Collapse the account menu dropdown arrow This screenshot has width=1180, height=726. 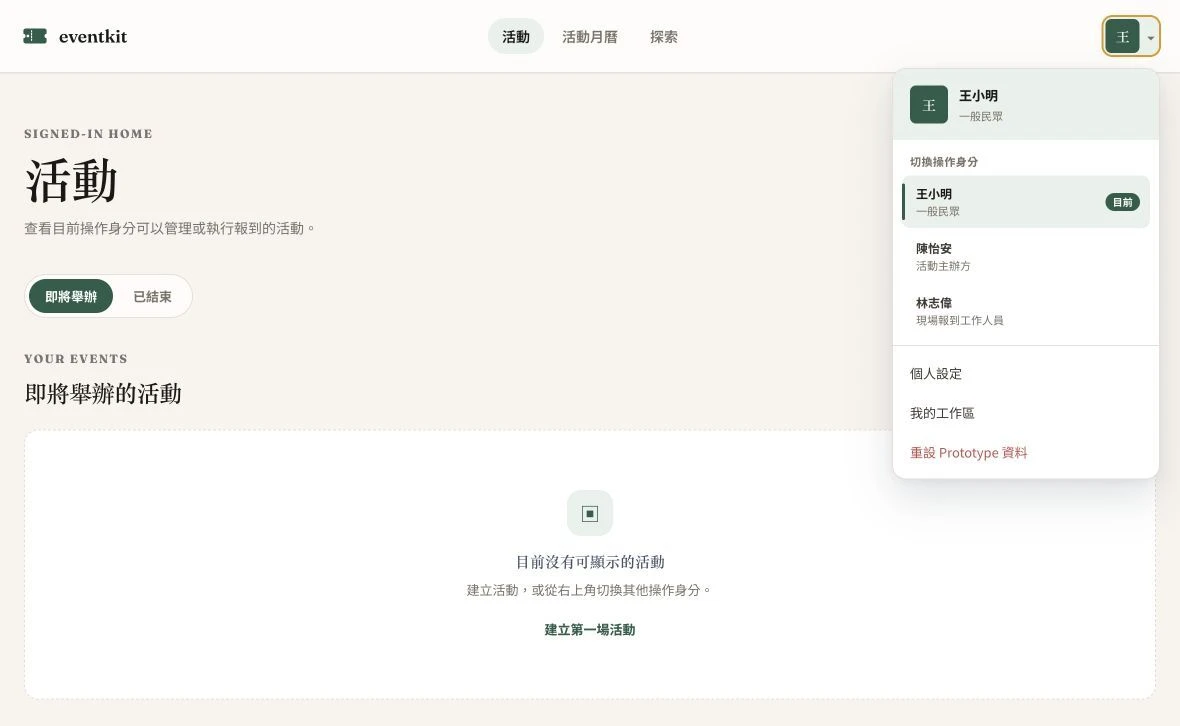click(1151, 38)
